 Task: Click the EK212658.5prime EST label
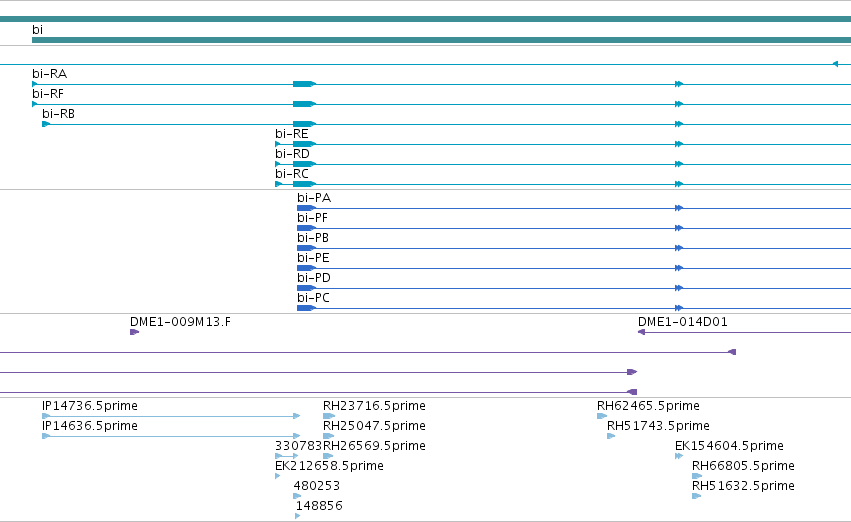tap(329, 467)
